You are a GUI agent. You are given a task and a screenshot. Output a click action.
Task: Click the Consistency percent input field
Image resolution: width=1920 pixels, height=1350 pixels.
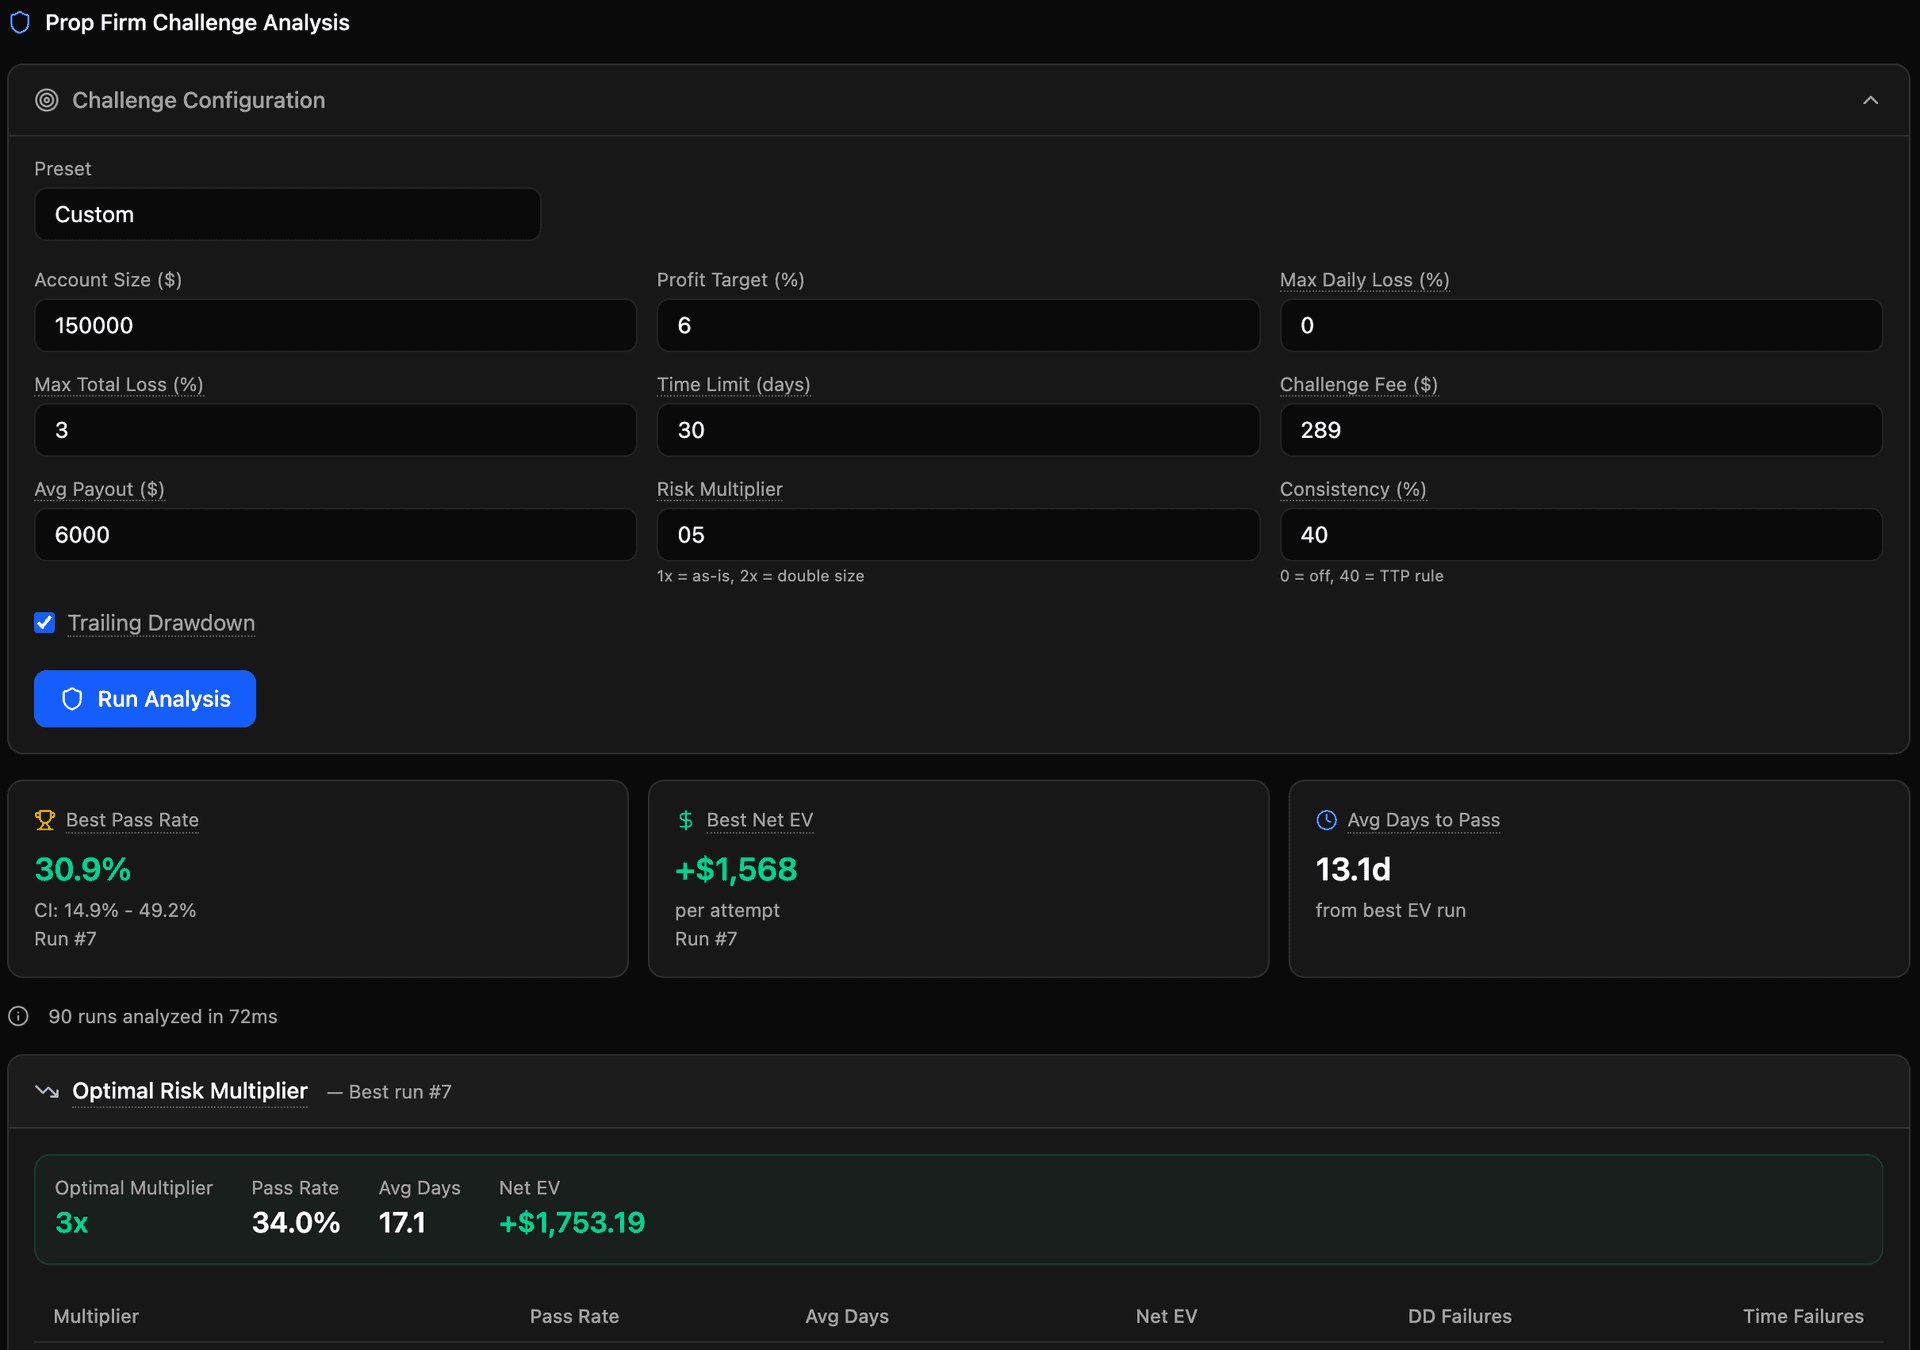(x=1581, y=535)
